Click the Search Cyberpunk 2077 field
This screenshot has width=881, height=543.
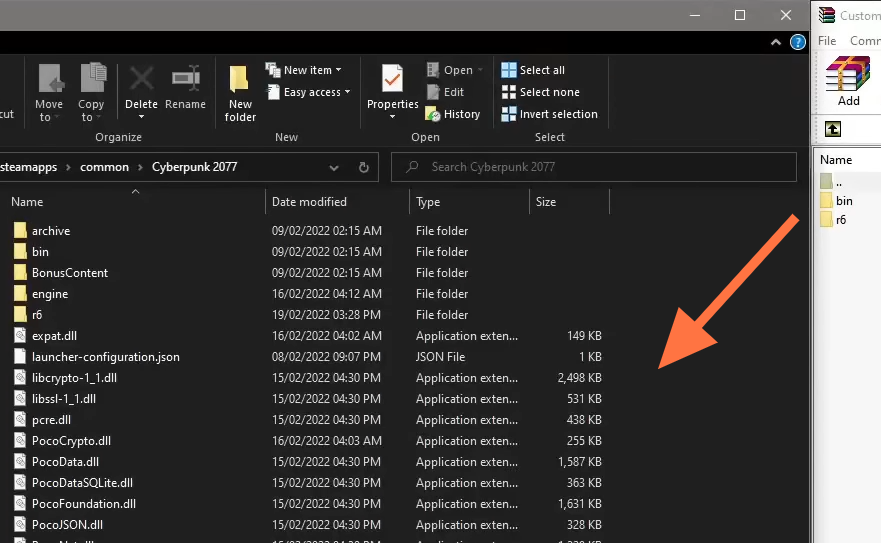coord(594,167)
